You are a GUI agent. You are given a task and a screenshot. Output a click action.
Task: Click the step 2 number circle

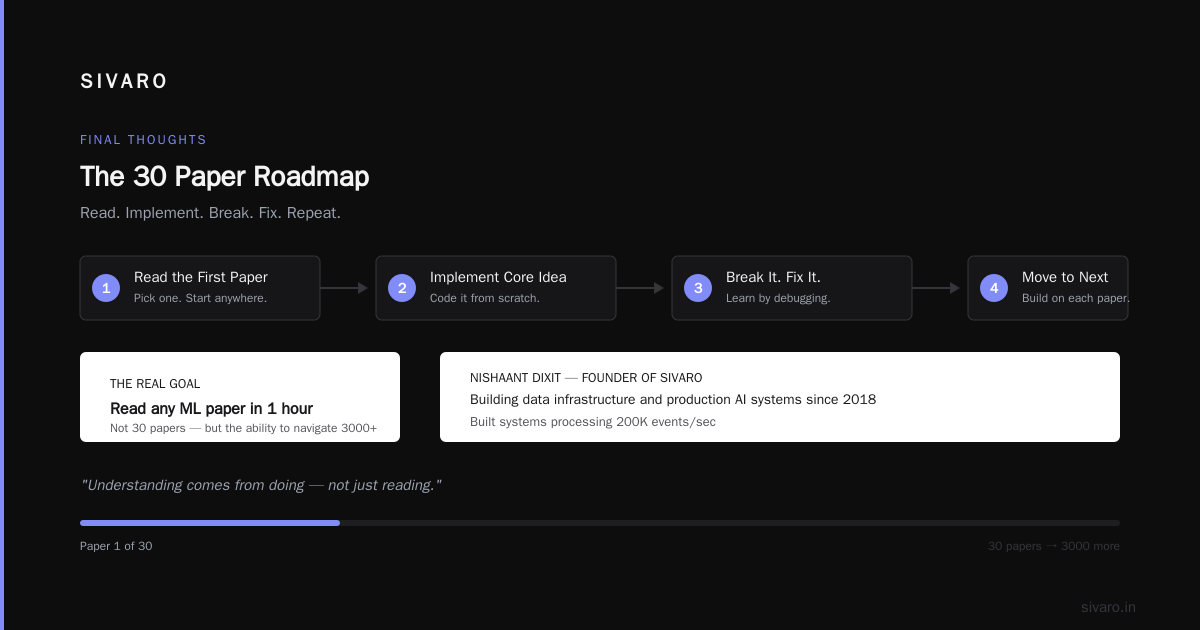[x=402, y=288]
